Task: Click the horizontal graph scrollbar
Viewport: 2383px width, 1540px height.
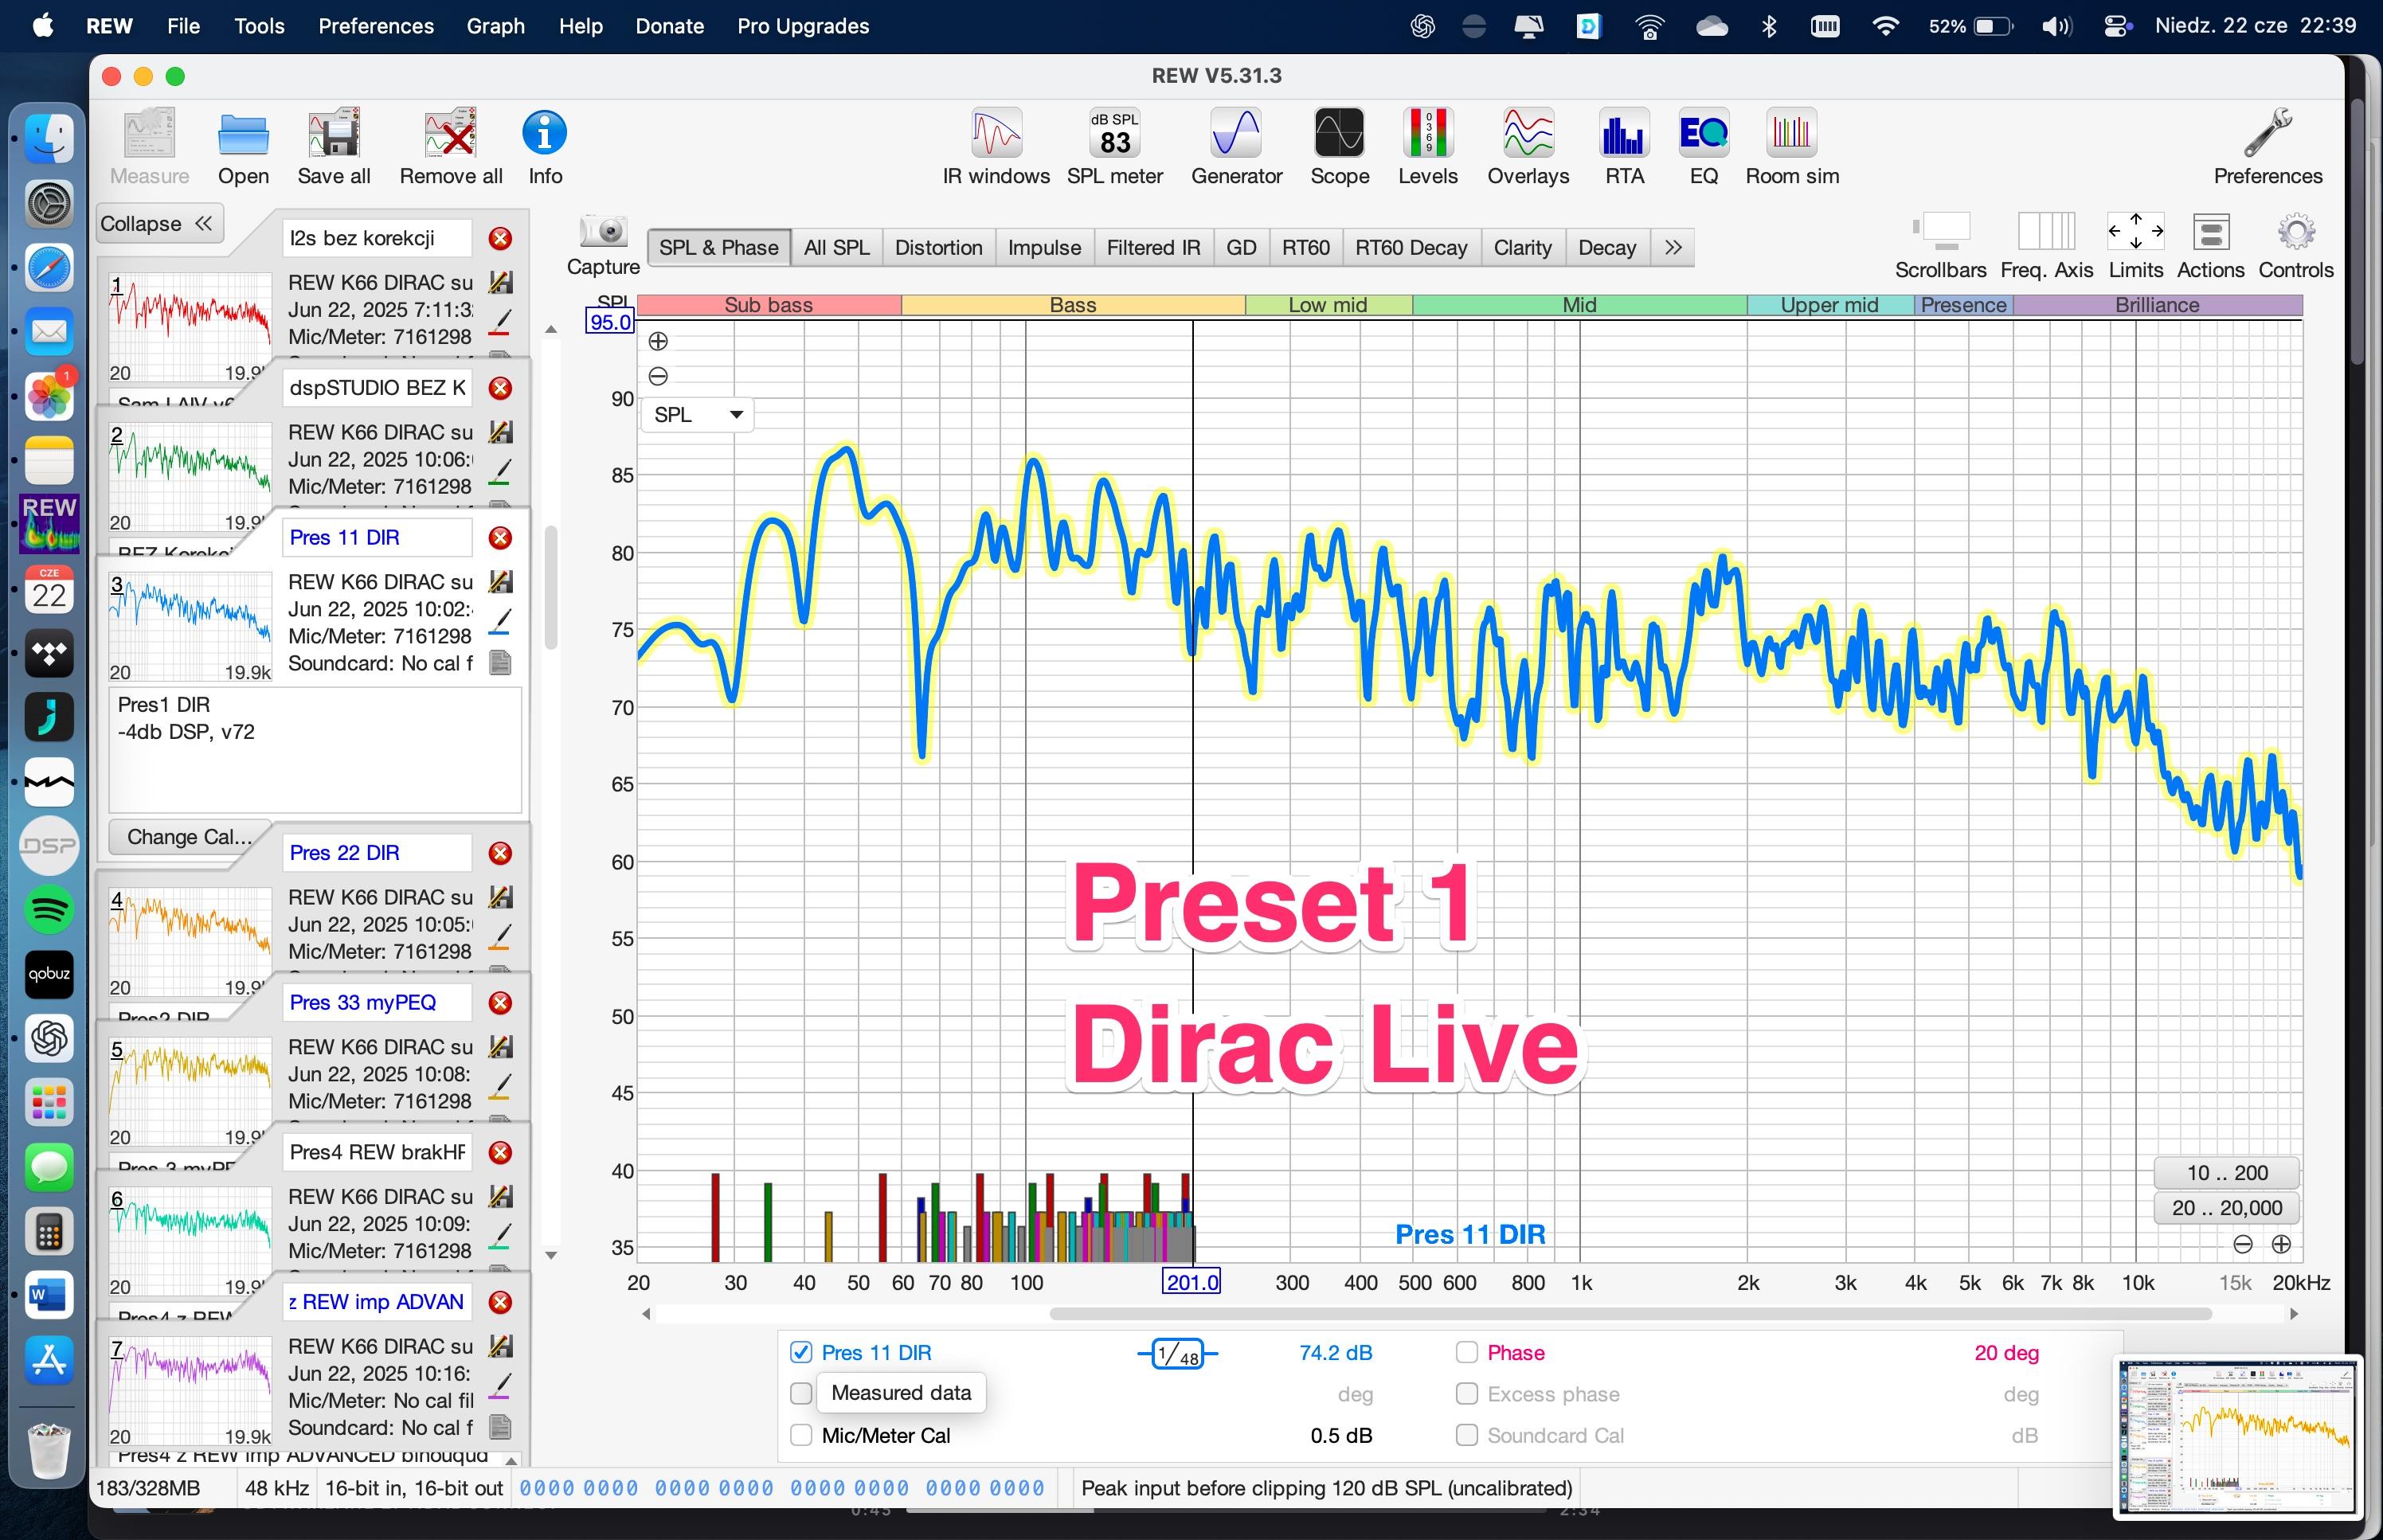Action: tap(1630, 1313)
